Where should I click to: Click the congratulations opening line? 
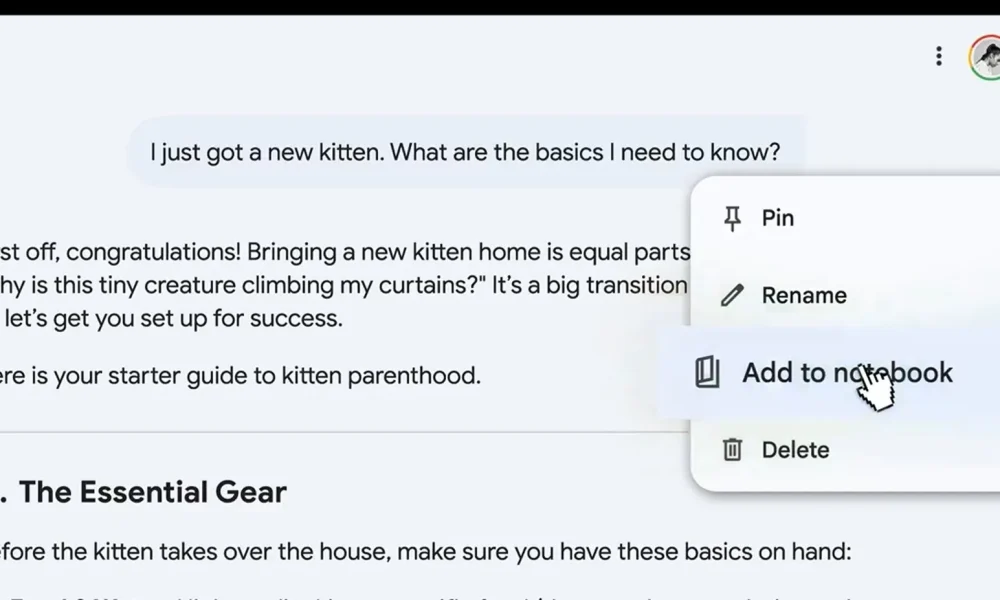pos(345,251)
